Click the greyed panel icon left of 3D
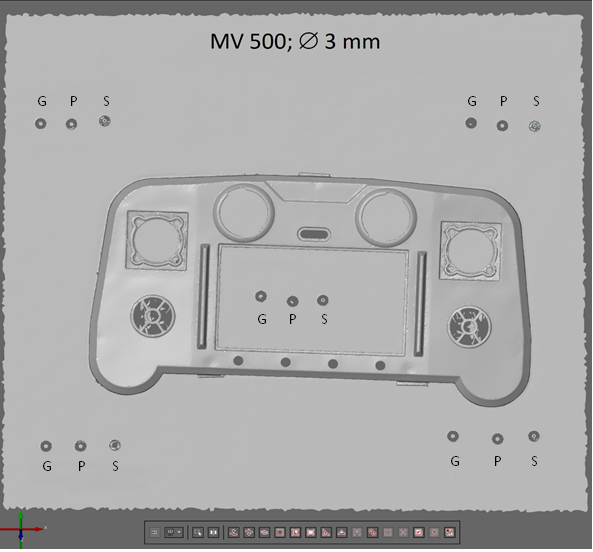The width and height of the screenshot is (593, 552). click(x=154, y=532)
